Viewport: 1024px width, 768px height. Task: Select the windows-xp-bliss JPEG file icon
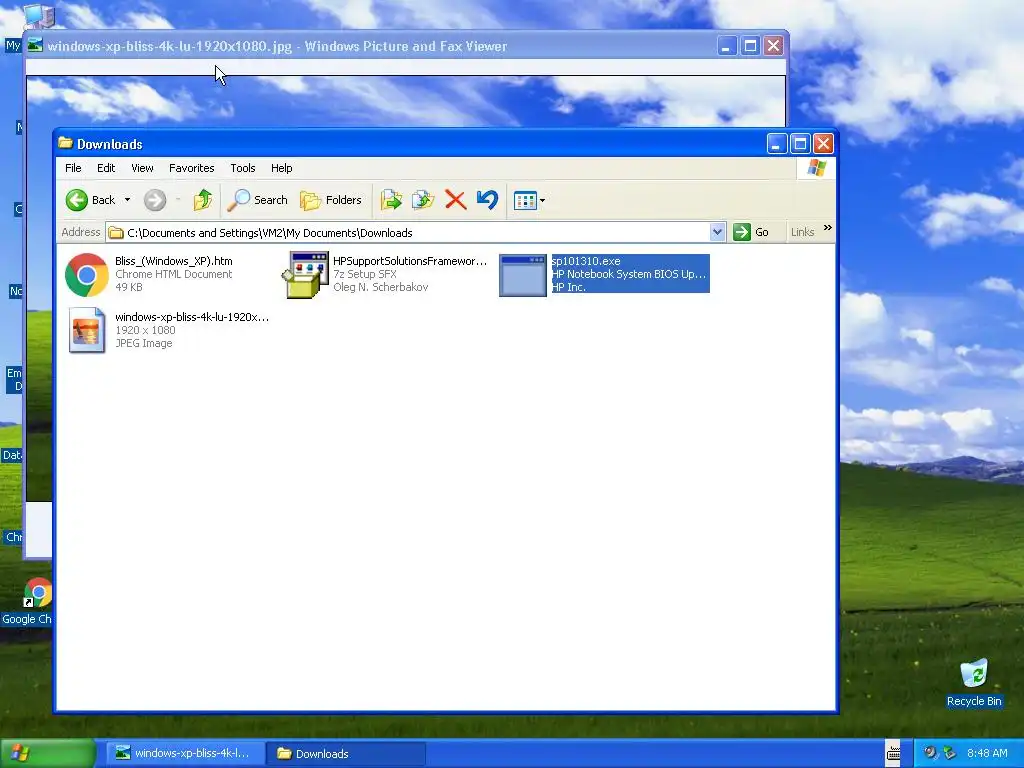(x=87, y=330)
